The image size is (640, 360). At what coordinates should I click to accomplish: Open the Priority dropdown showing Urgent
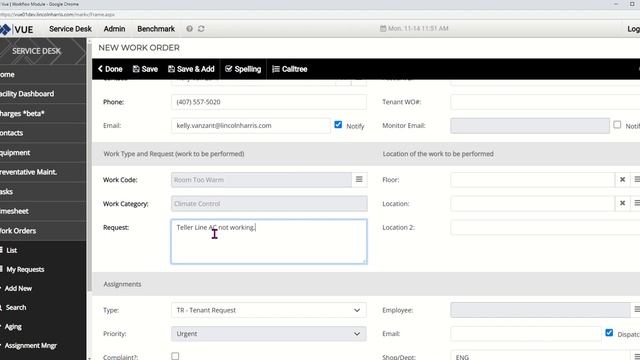click(x=269, y=334)
